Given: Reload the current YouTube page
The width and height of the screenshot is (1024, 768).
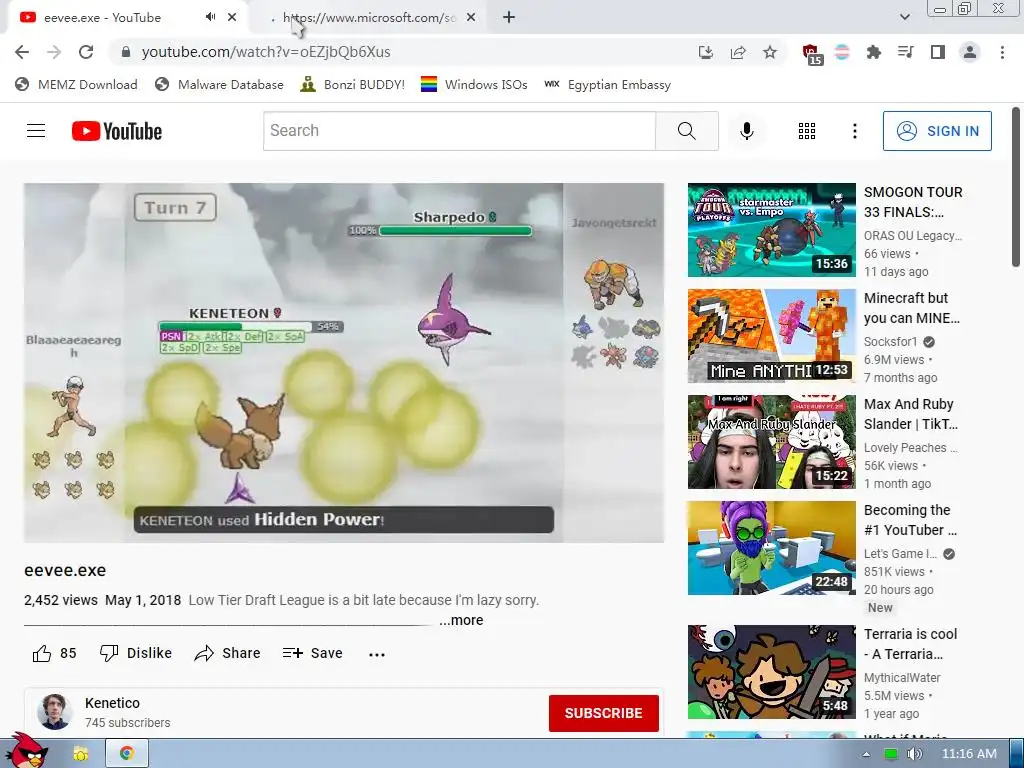Looking at the screenshot, I should point(86,52).
